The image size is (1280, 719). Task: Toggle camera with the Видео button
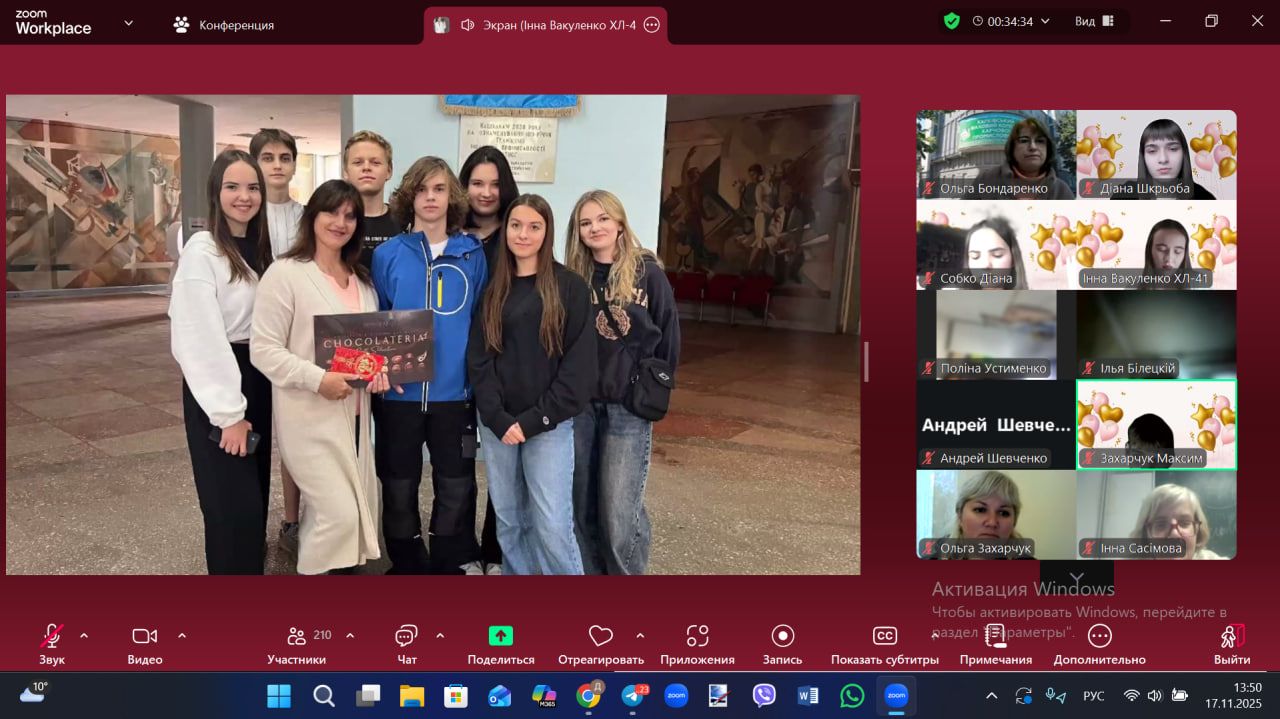click(144, 636)
